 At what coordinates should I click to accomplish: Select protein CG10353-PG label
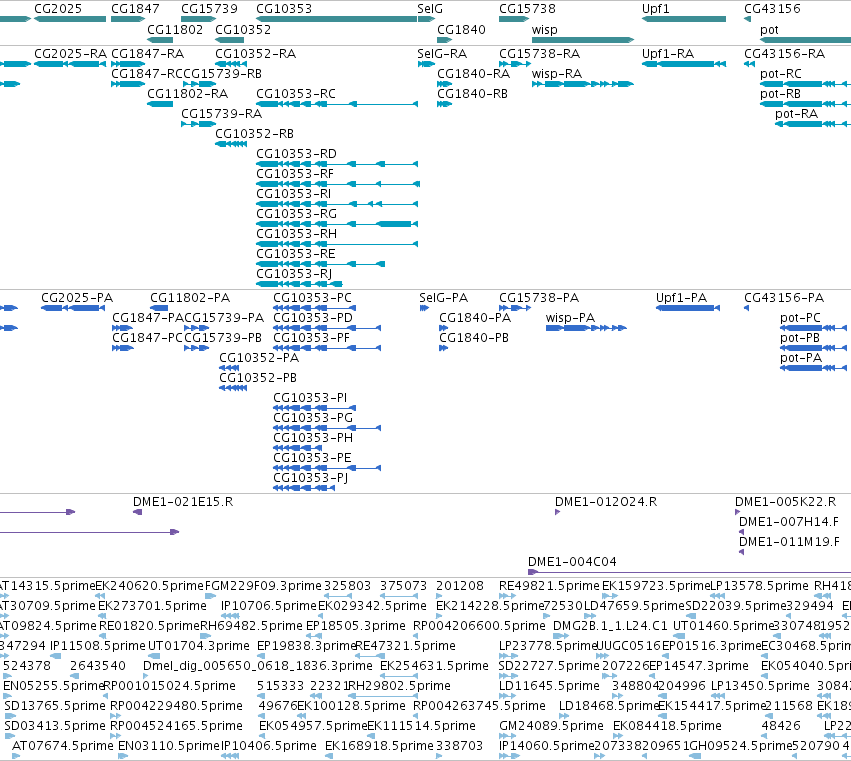coord(313,418)
